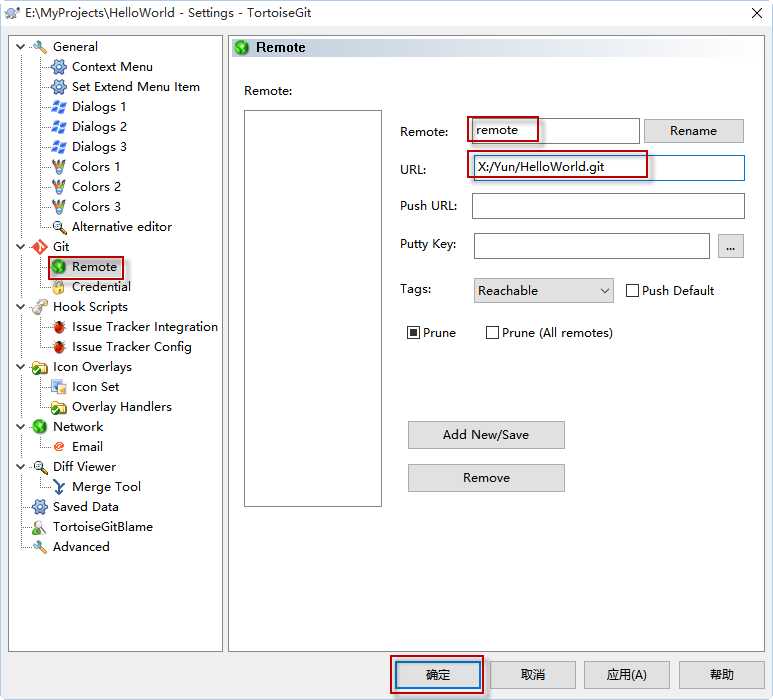This screenshot has width=773, height=700.
Task: Click the 取消 cancel button
Action: [x=533, y=674]
